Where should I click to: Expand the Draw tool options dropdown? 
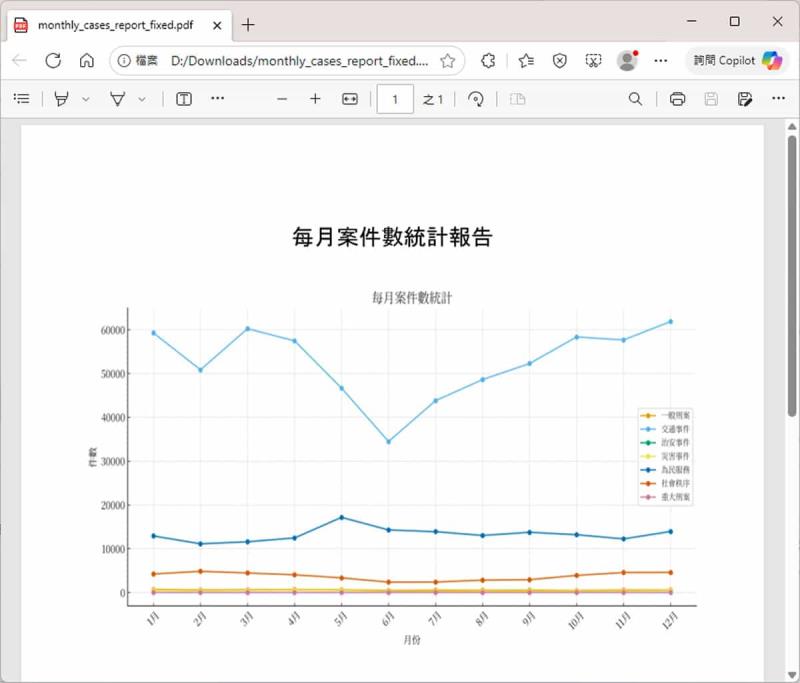pyautogui.click(x=86, y=99)
